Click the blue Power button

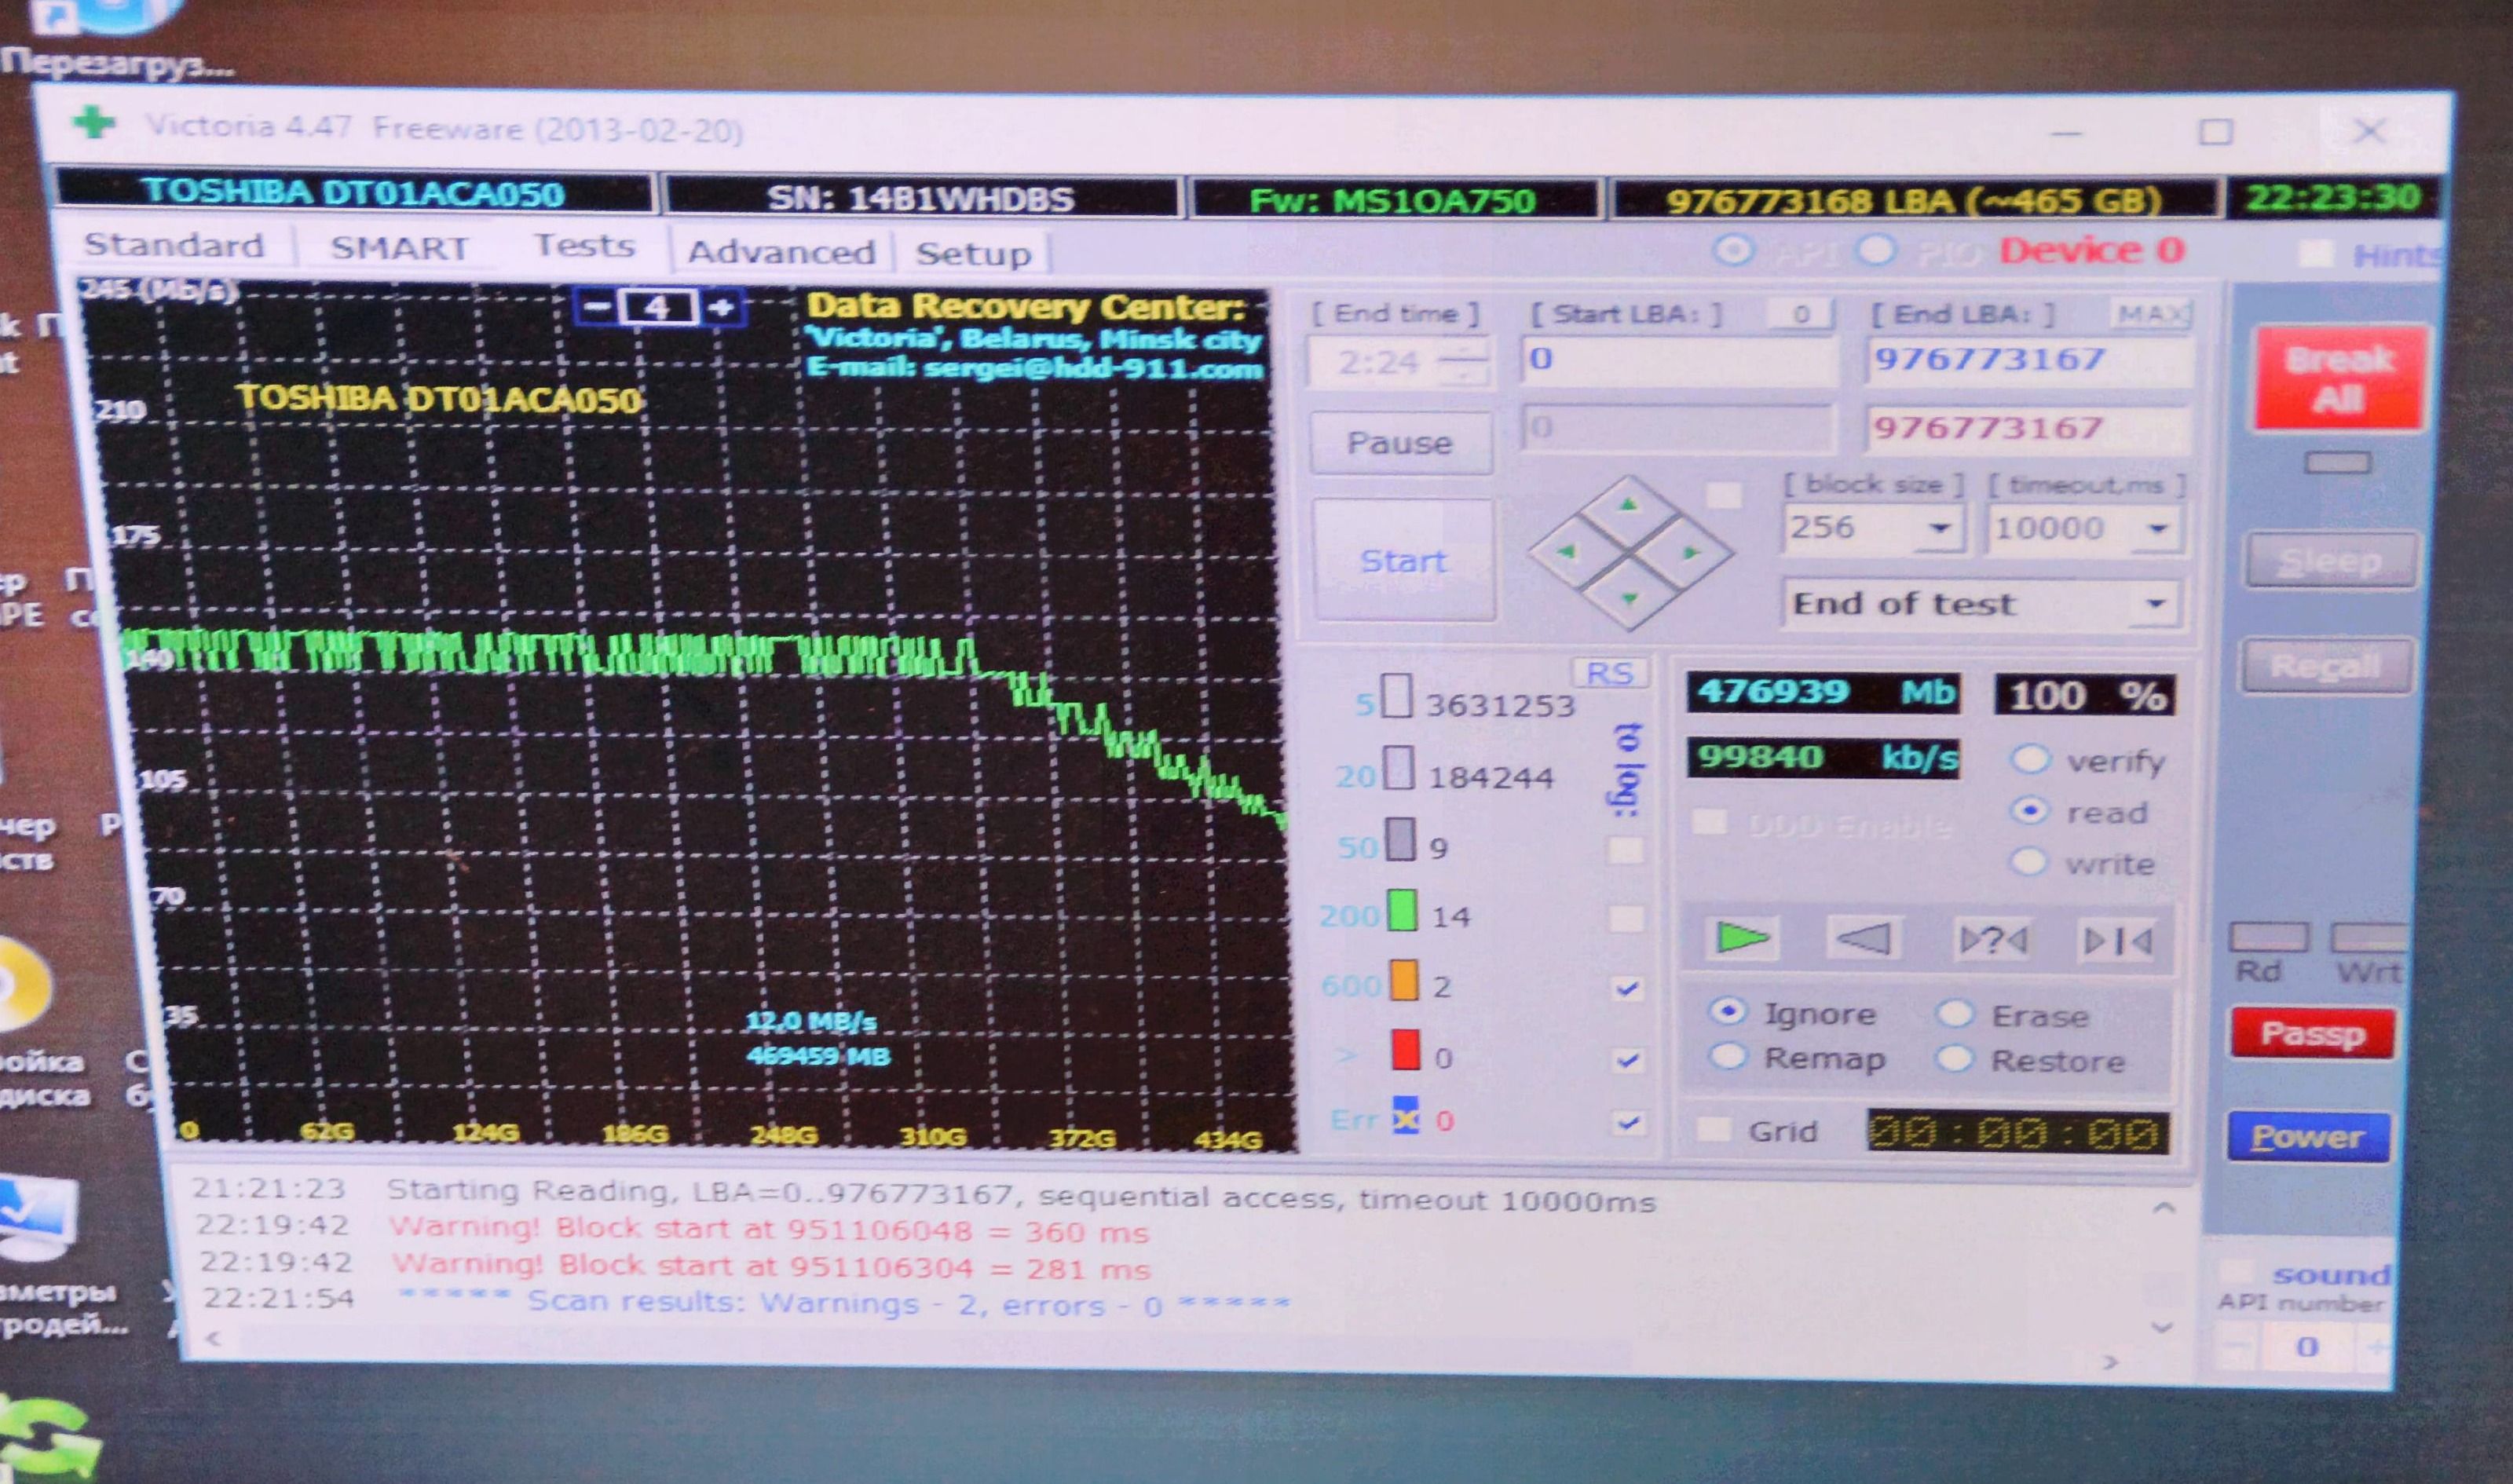pos(2309,1137)
